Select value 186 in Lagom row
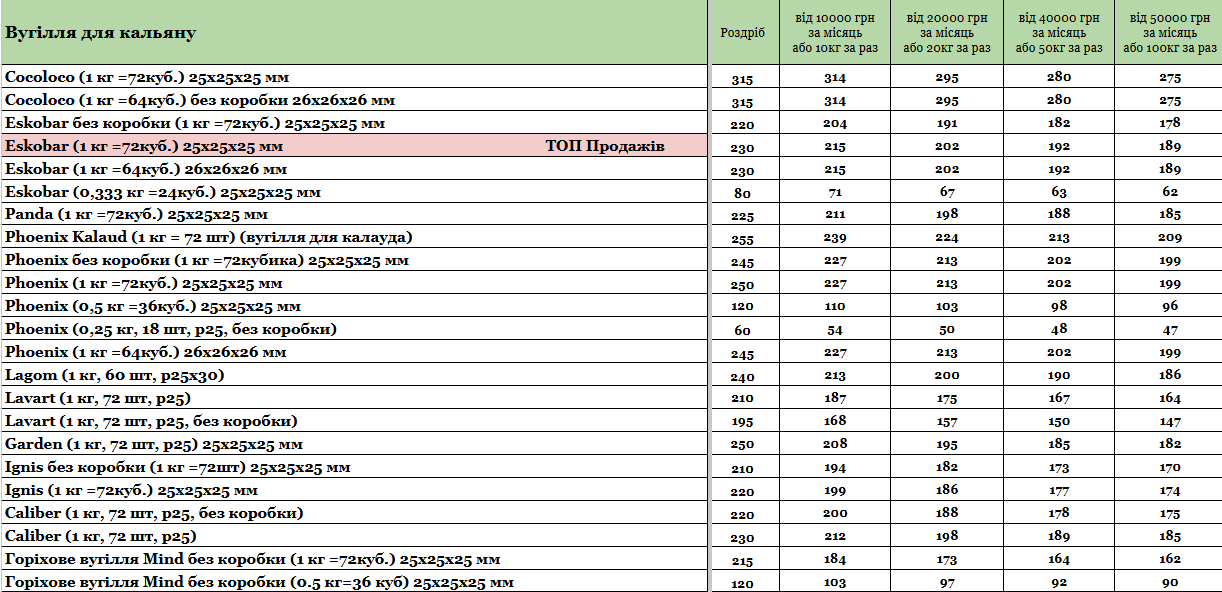1222x592 pixels. [1170, 375]
